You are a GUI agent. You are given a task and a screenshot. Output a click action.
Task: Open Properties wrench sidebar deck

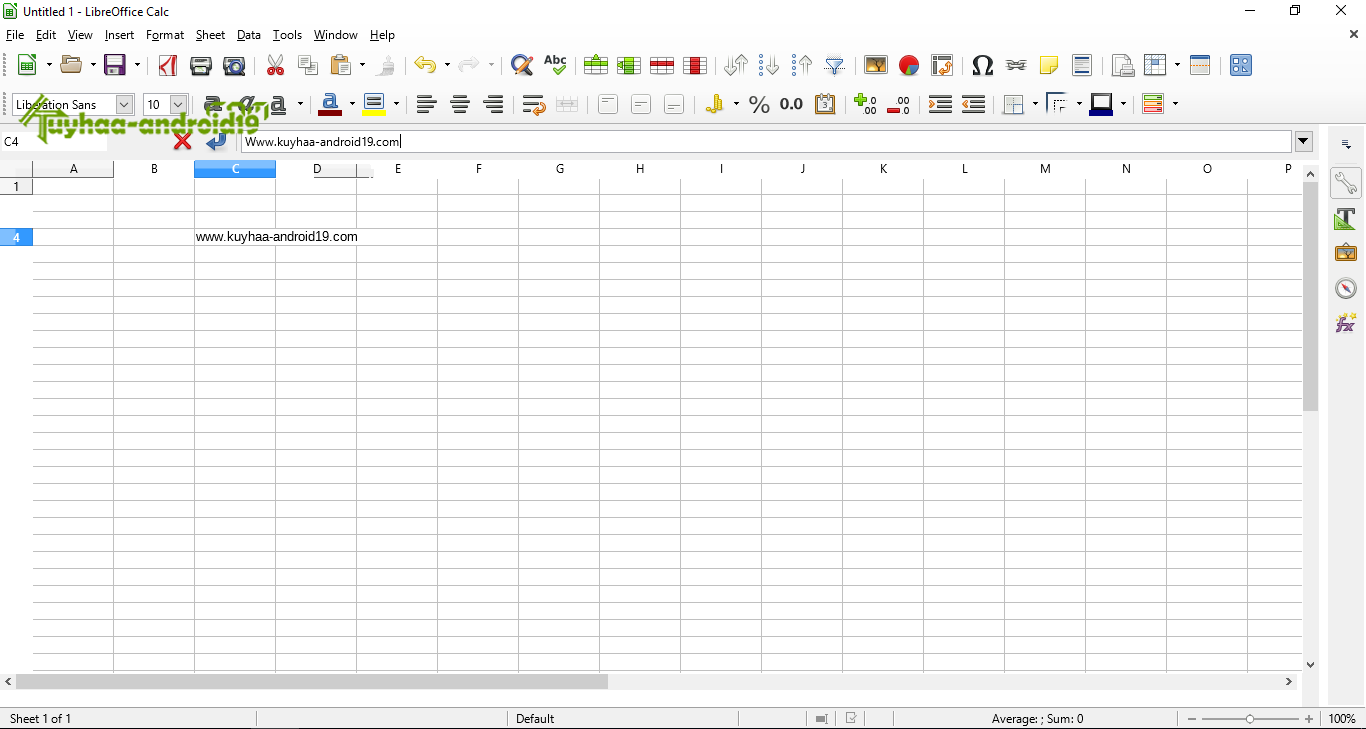click(1345, 183)
